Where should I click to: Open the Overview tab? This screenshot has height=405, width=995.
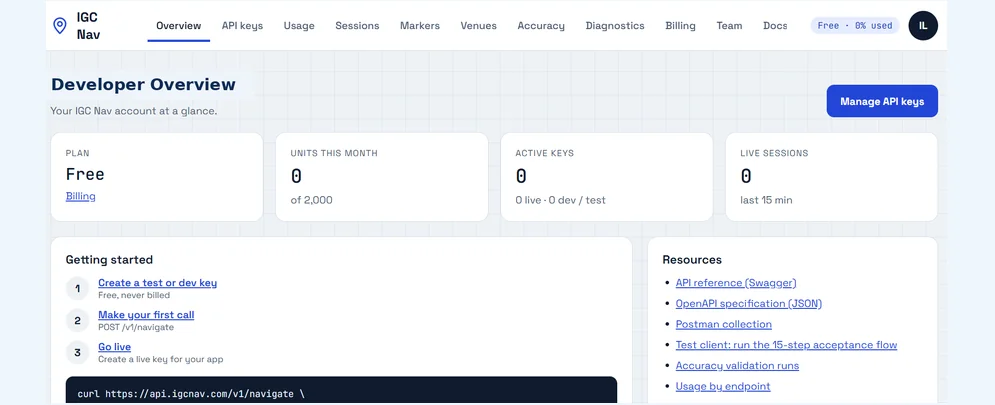click(x=178, y=26)
